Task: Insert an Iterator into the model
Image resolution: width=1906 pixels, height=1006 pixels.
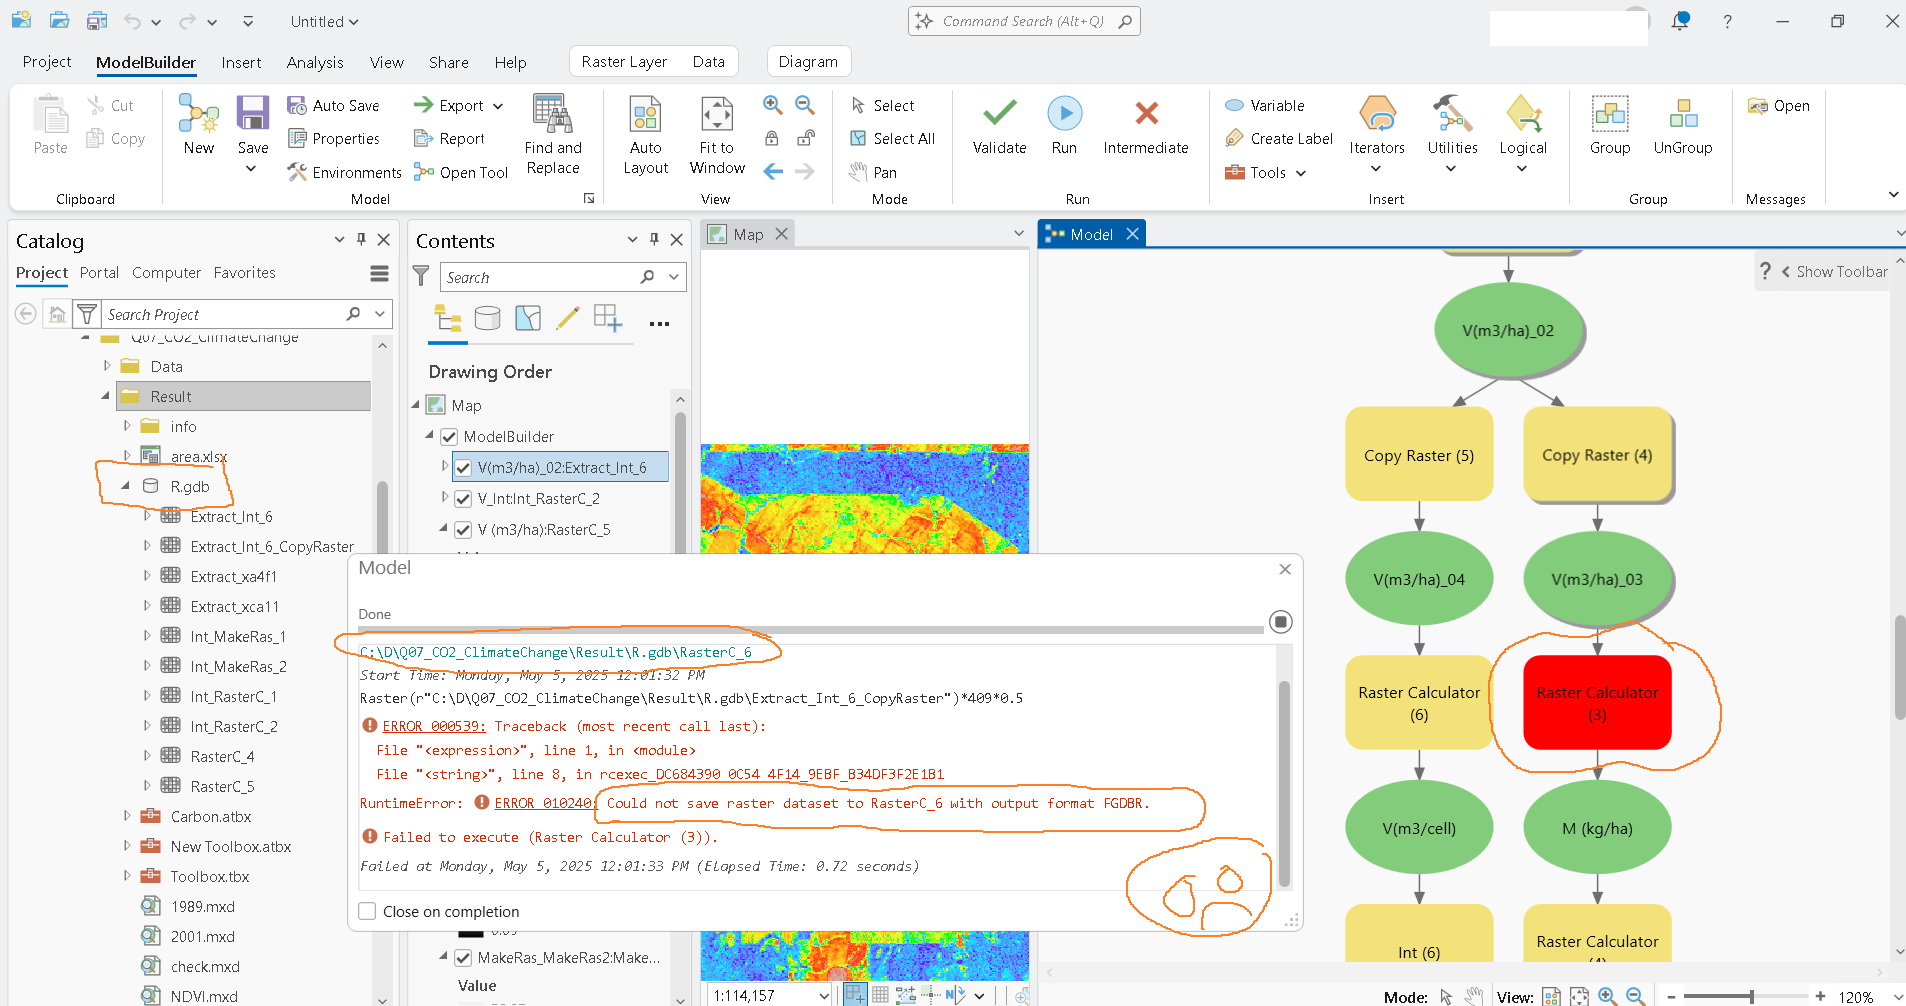Action: click(1377, 130)
